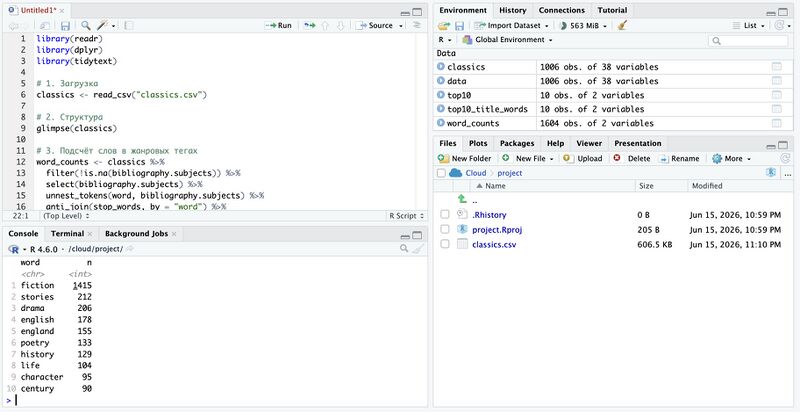800x412 pixels.
Task: Switch to the Plots tab
Action: (478, 143)
